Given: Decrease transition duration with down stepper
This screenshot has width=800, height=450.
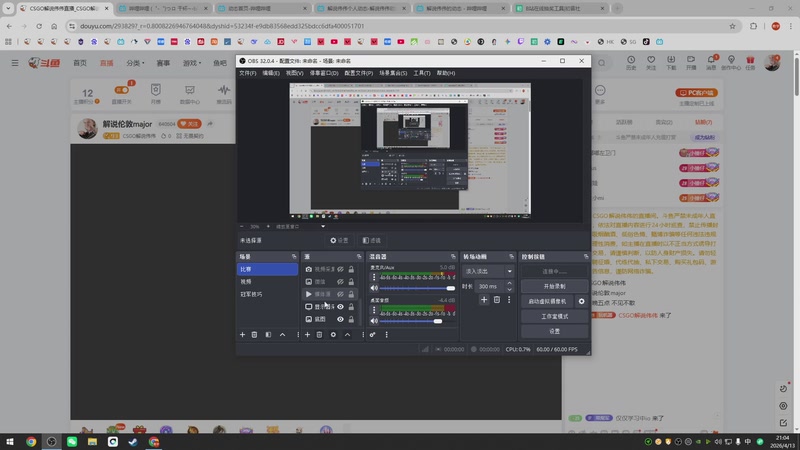Looking at the screenshot, I should 509,289.
